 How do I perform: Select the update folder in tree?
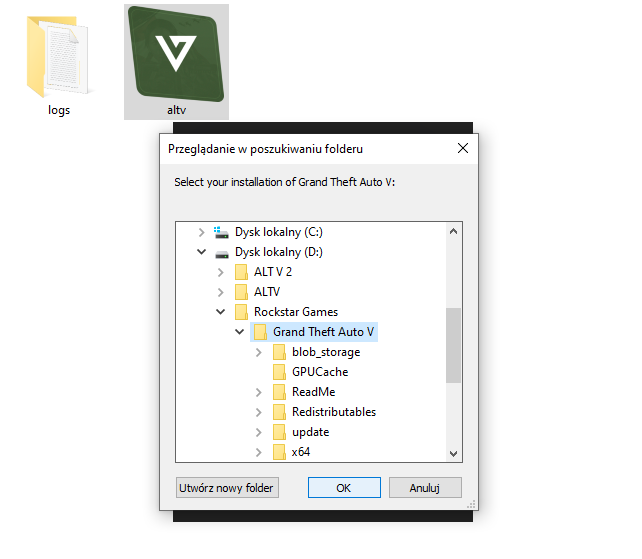tap(310, 432)
